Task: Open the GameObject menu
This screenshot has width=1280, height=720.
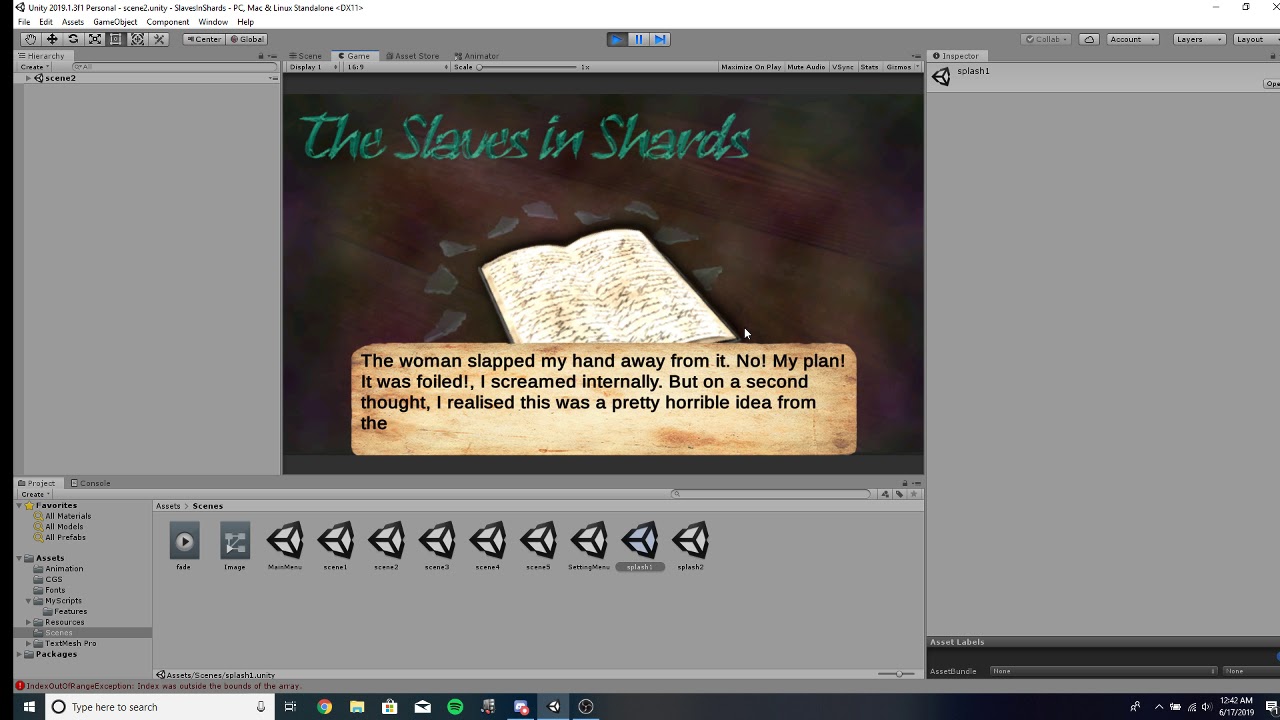Action: click(115, 22)
